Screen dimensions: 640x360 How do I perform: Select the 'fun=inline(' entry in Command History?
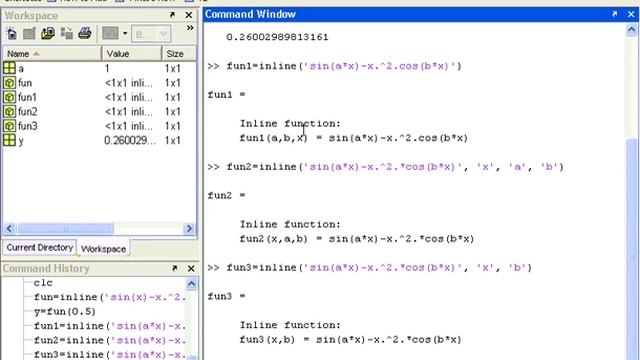tap(110, 297)
